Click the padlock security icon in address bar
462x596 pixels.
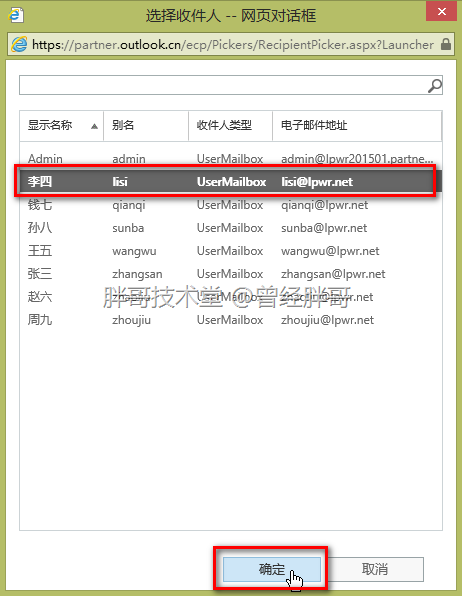click(446, 44)
